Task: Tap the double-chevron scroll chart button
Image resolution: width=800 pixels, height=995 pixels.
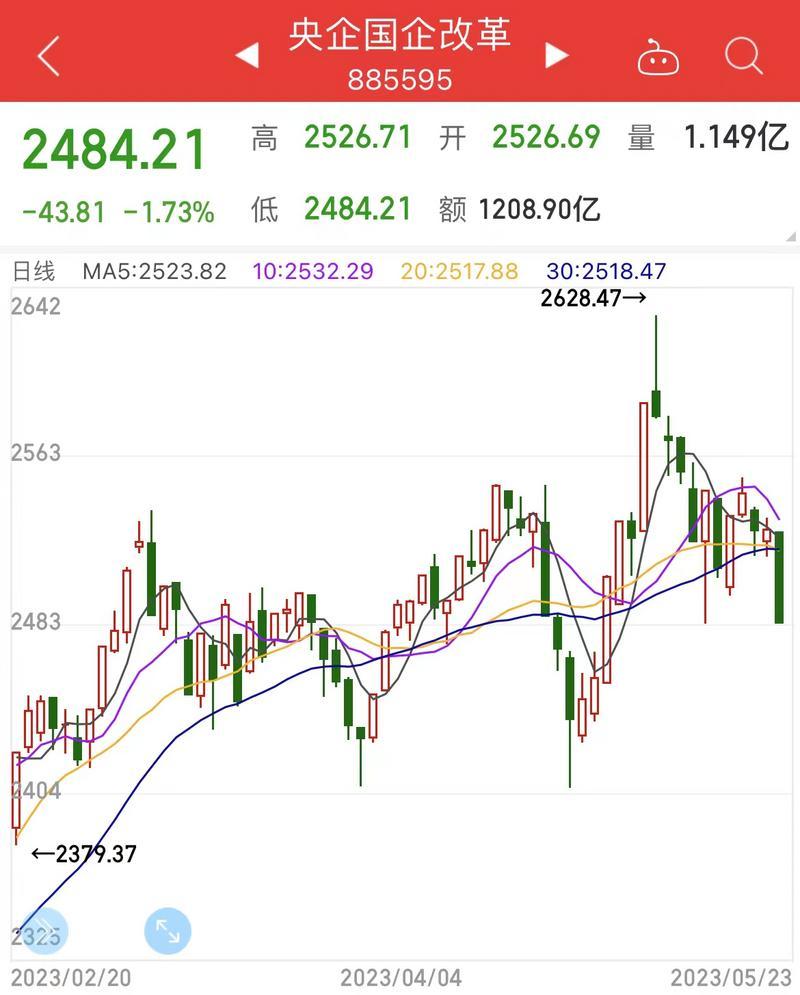Action: click(45, 932)
